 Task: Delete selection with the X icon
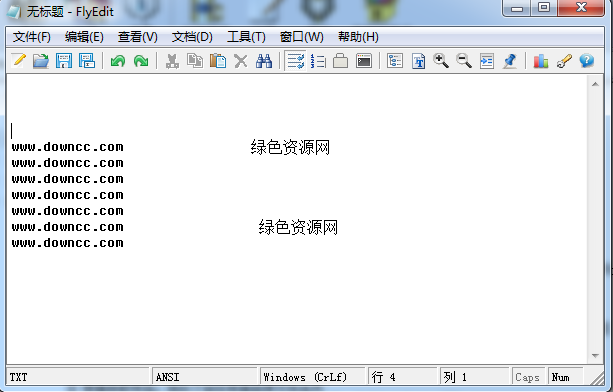(x=241, y=61)
